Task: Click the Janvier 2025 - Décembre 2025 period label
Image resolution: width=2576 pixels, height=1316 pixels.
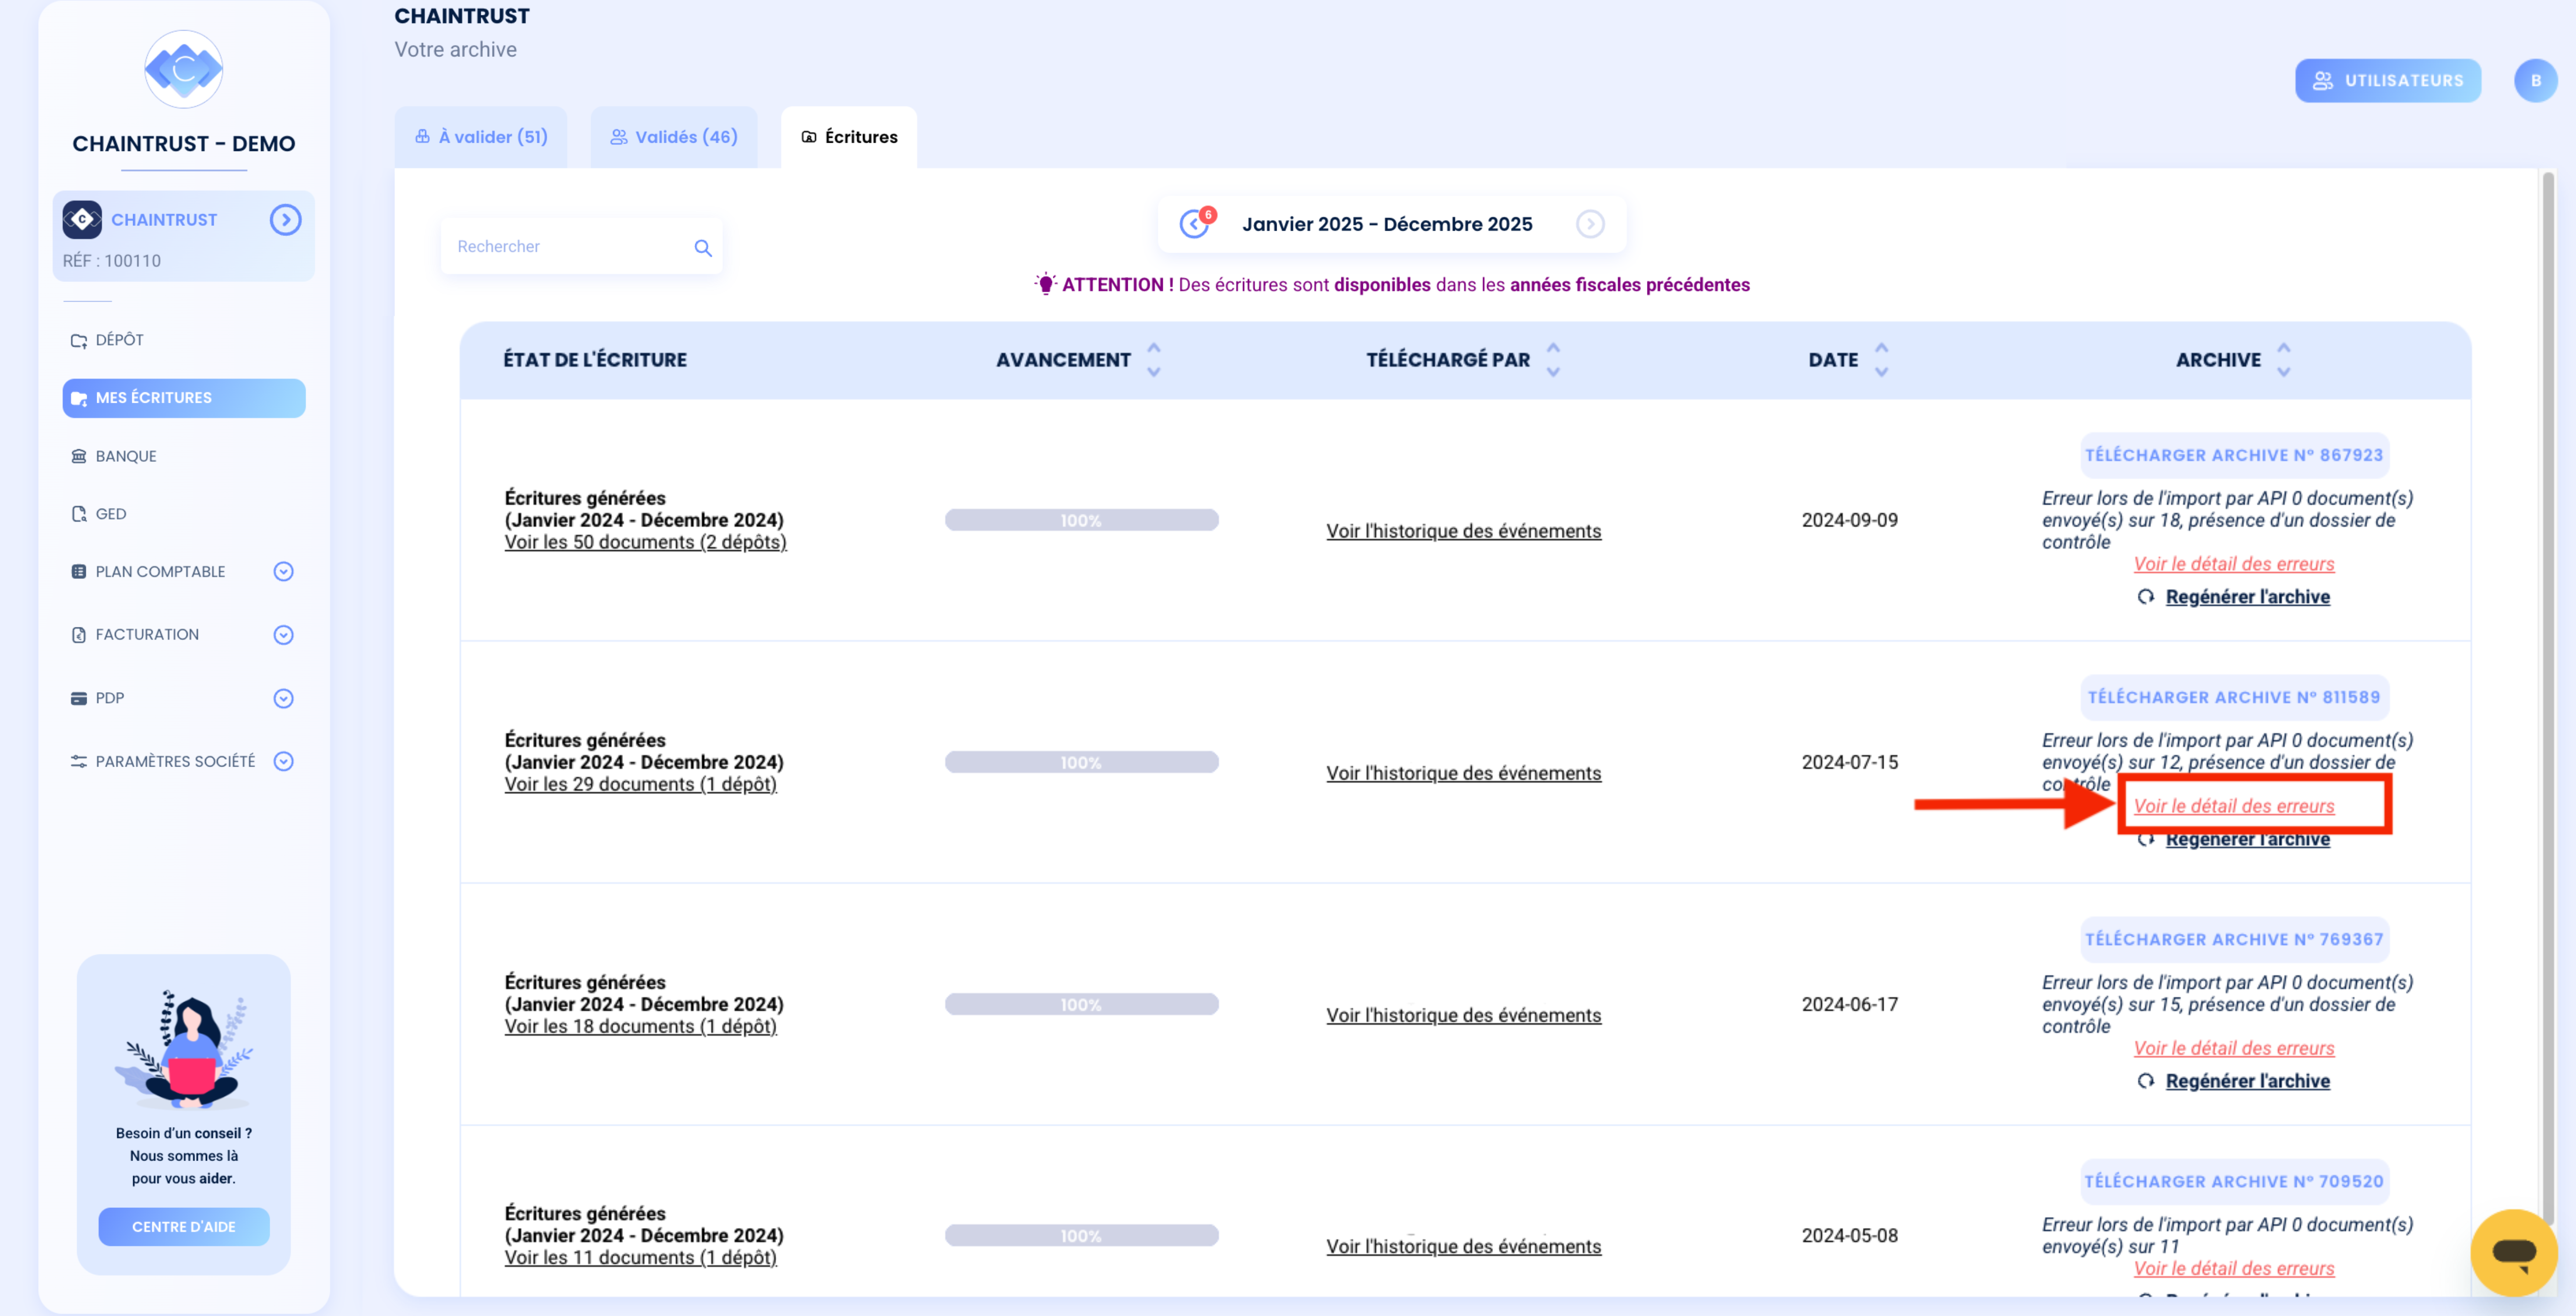Action: tap(1387, 224)
